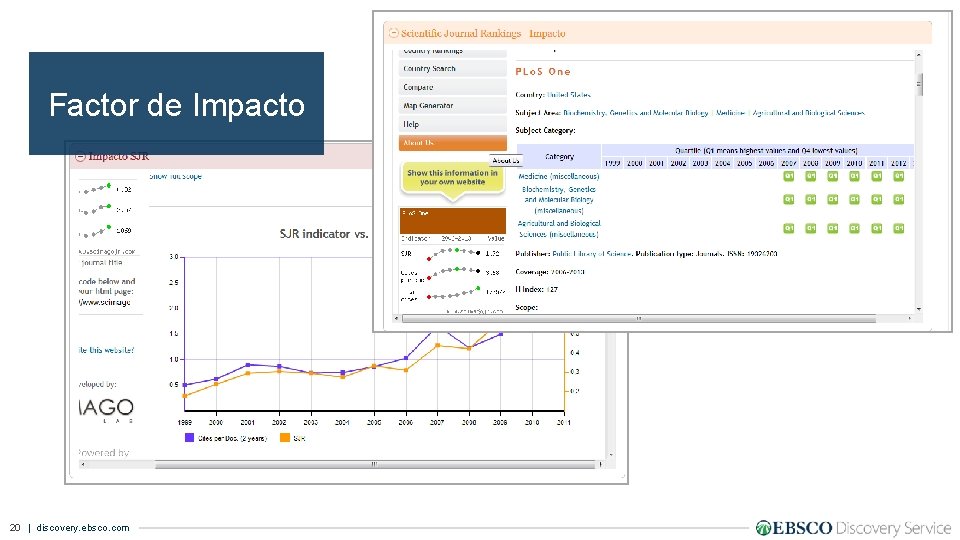Viewport: 960px width, 540px height.
Task: Click the 2010 Q1 badge in the Biochemistry row
Action: tap(855, 200)
